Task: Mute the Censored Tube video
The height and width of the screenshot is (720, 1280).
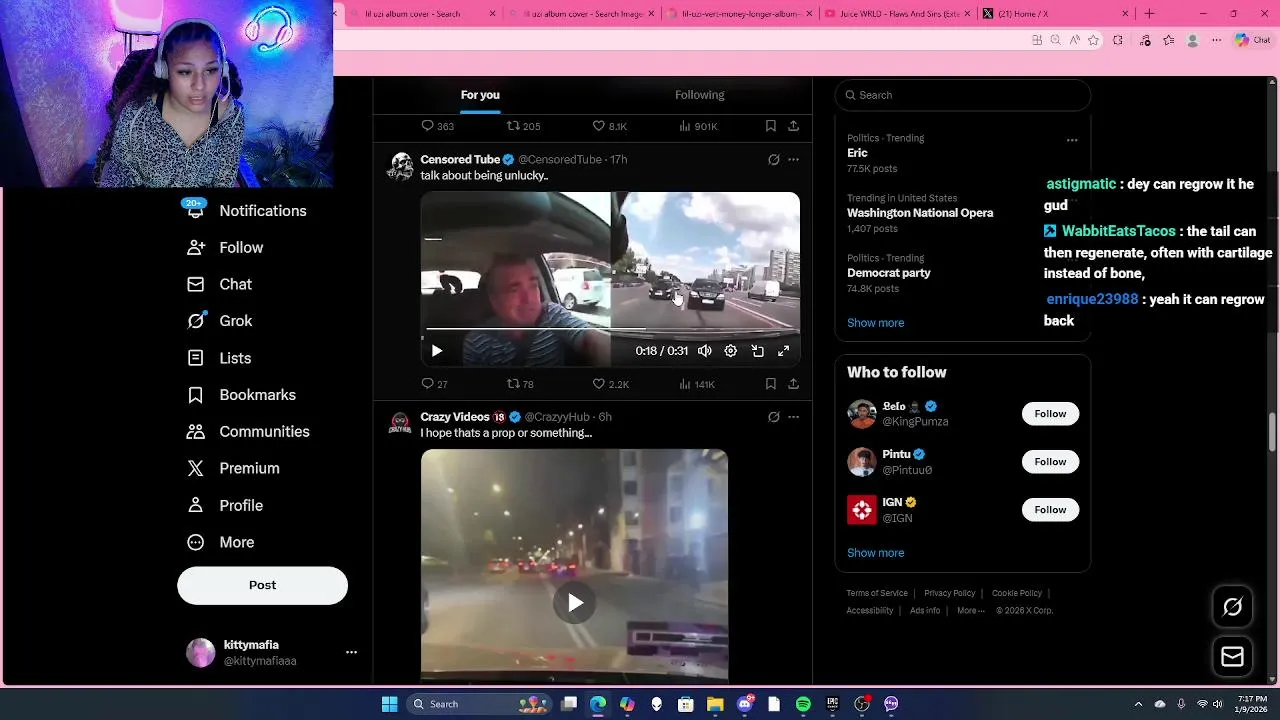Action: [705, 351]
